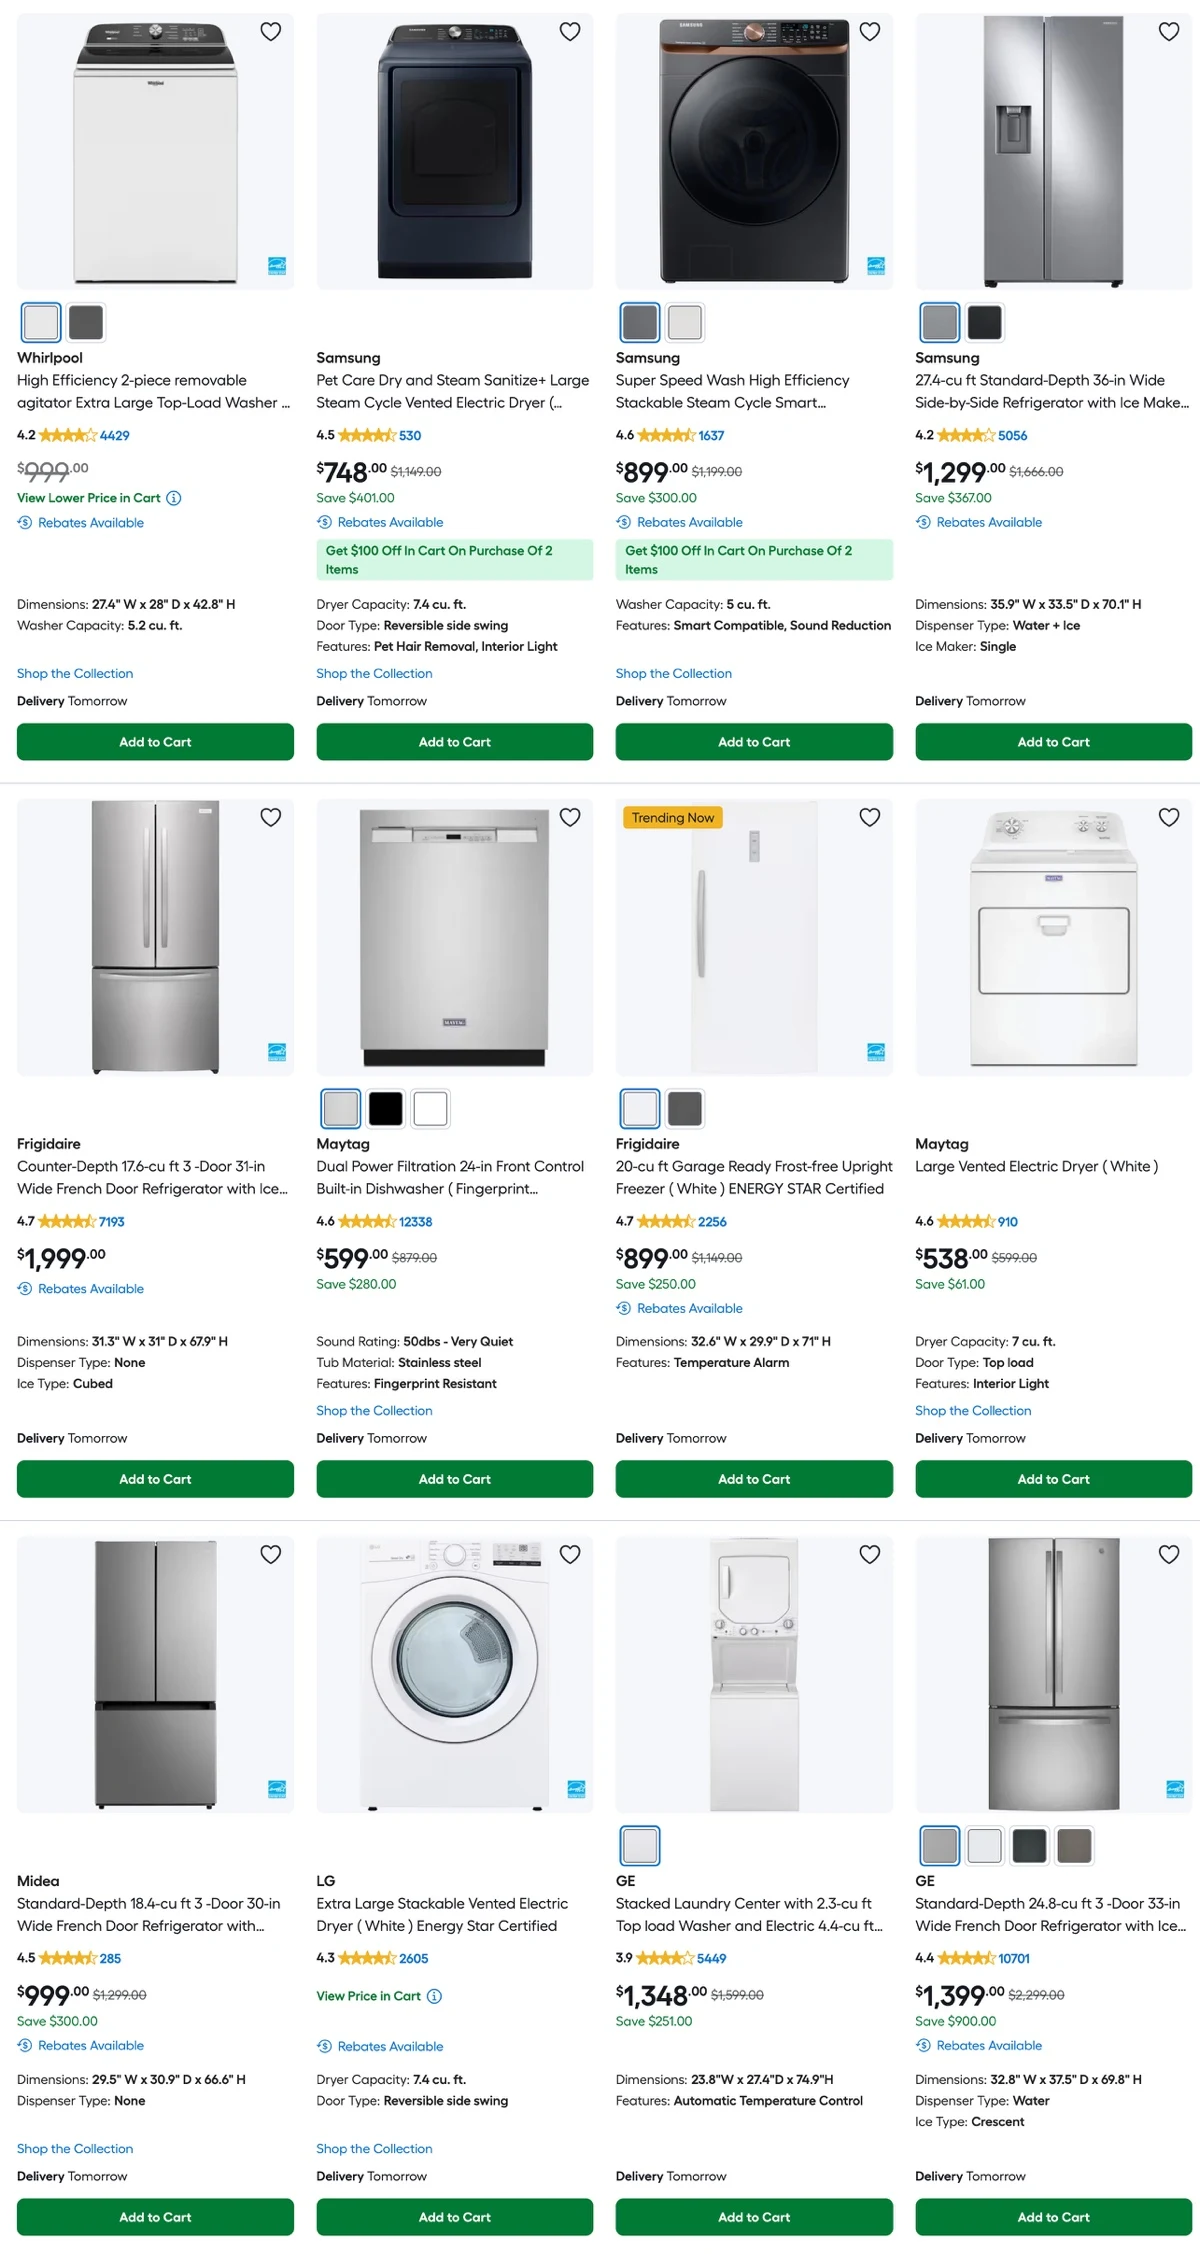Favorite the Maytag built-in dishwasher
1200x2254 pixels.
pyautogui.click(x=569, y=817)
